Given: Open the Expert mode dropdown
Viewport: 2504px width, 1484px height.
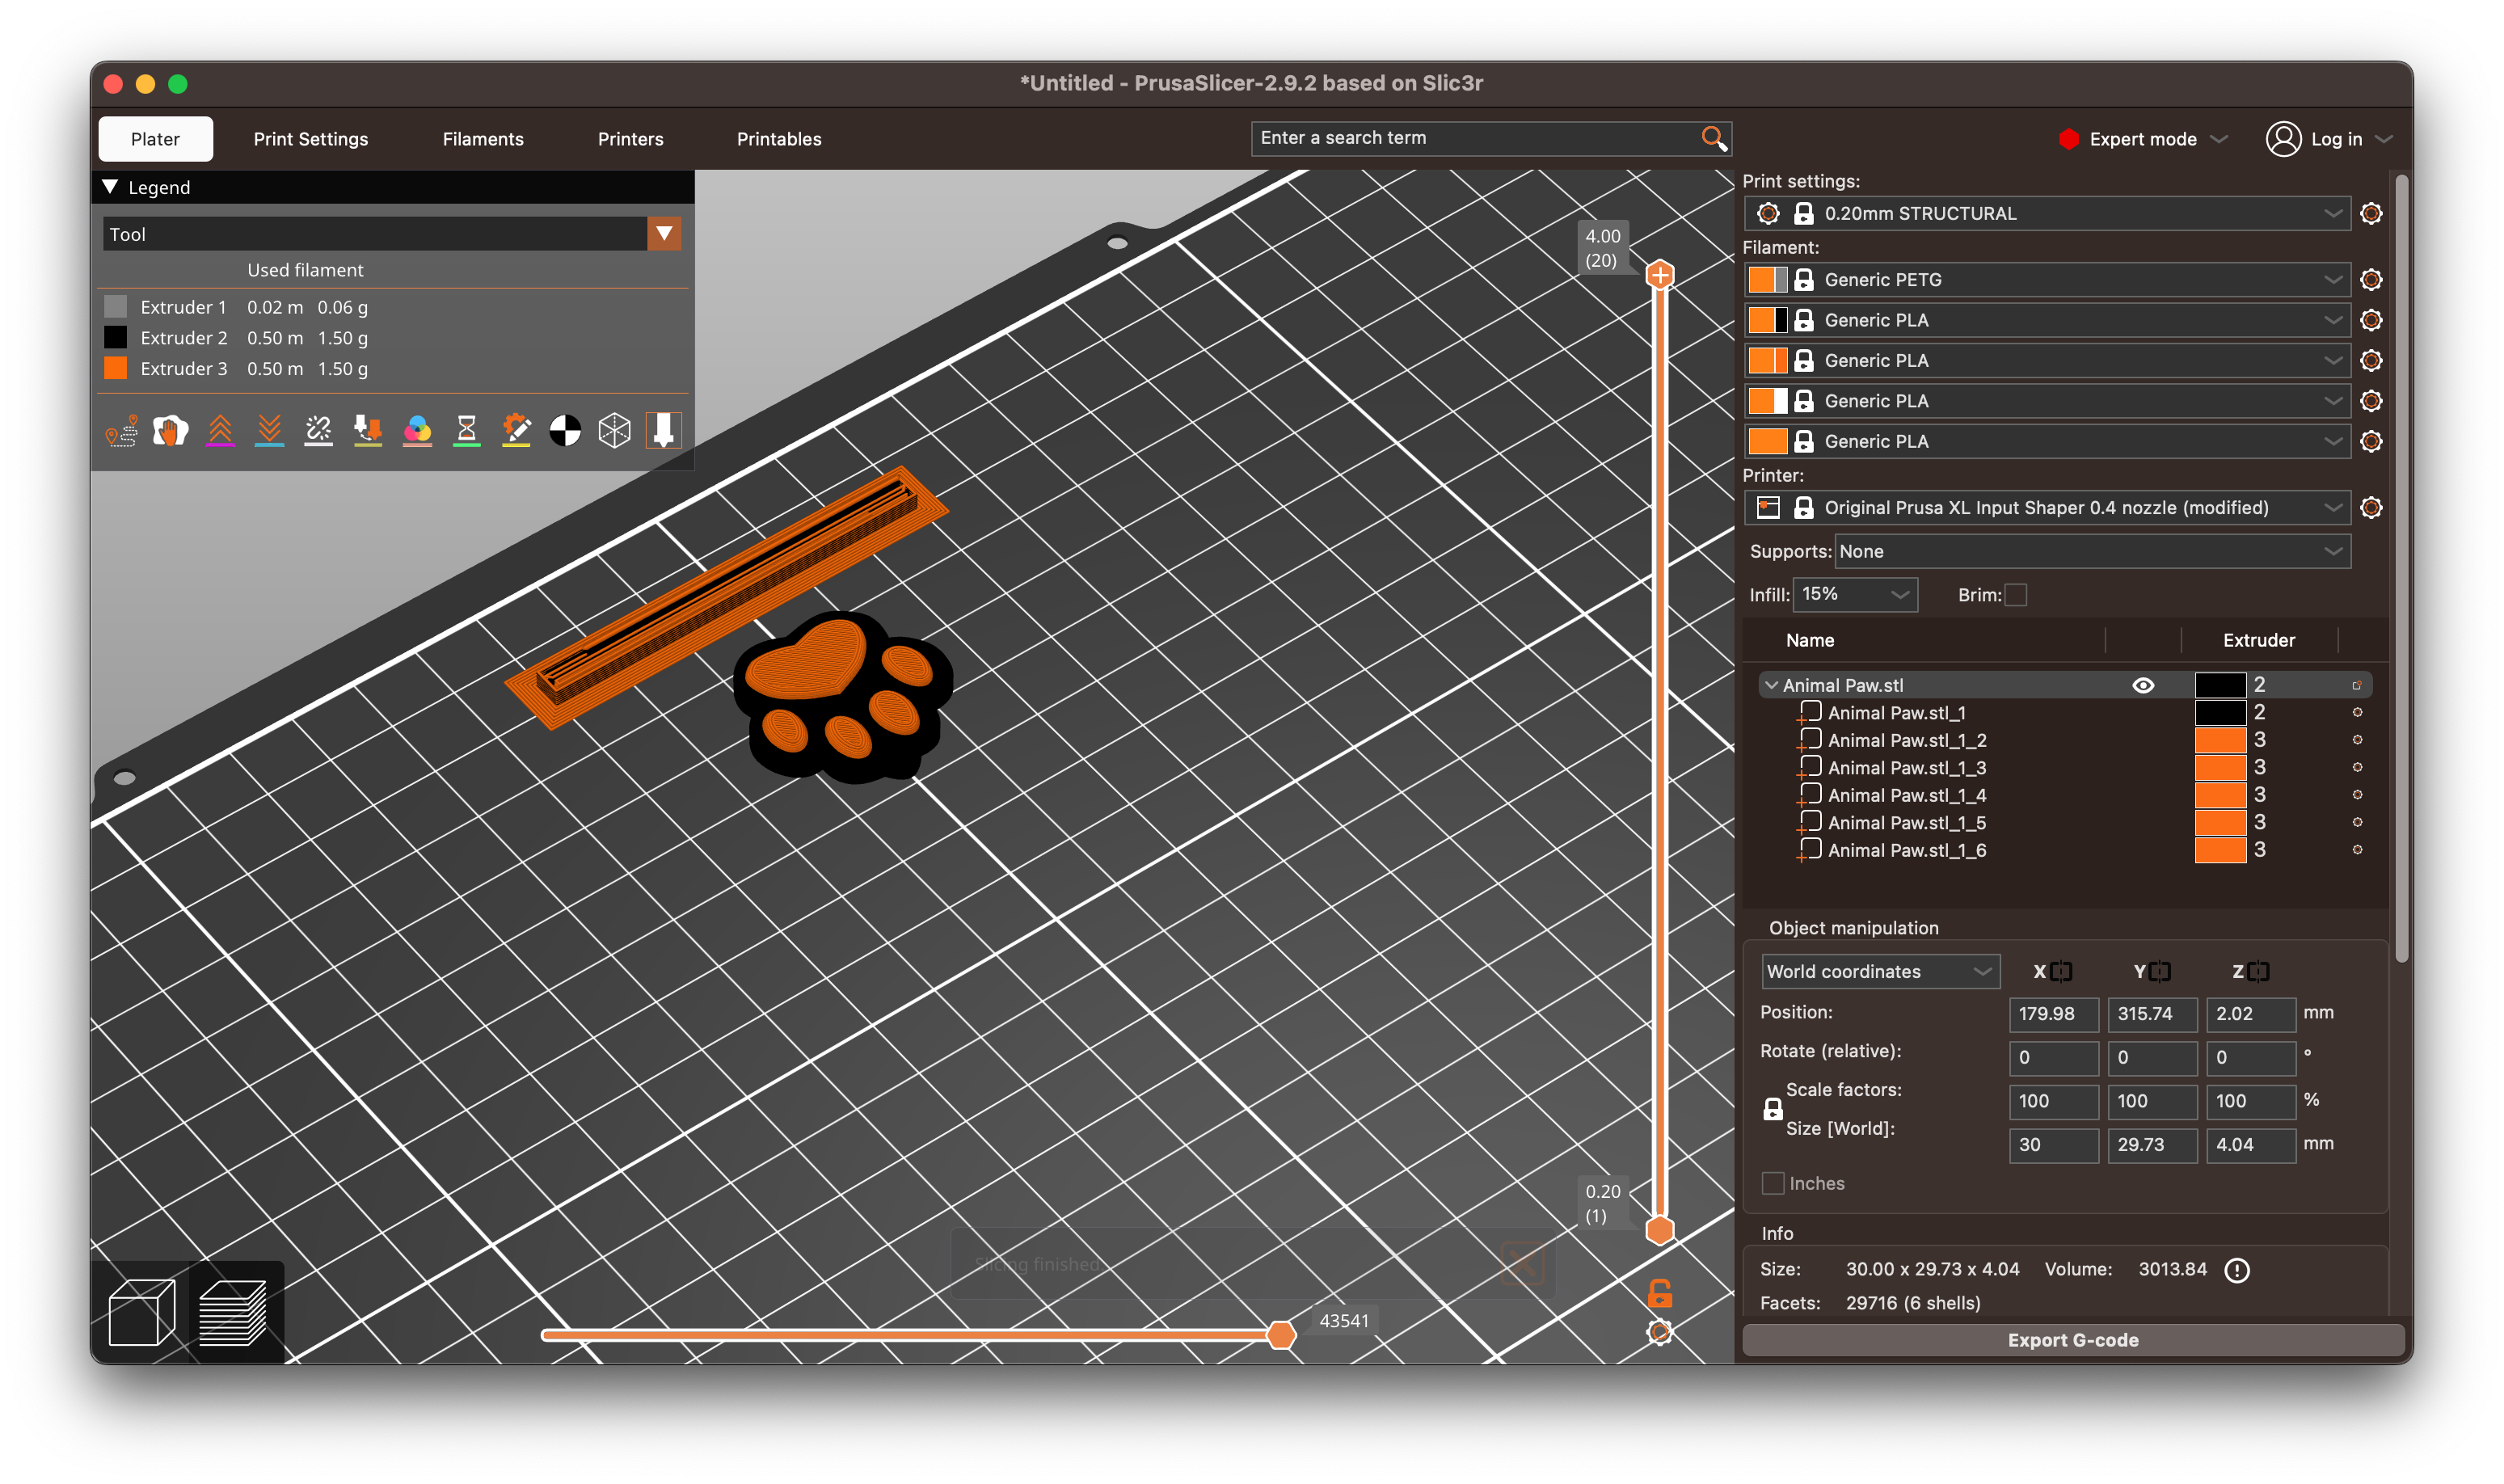Looking at the screenshot, I should click(2143, 139).
